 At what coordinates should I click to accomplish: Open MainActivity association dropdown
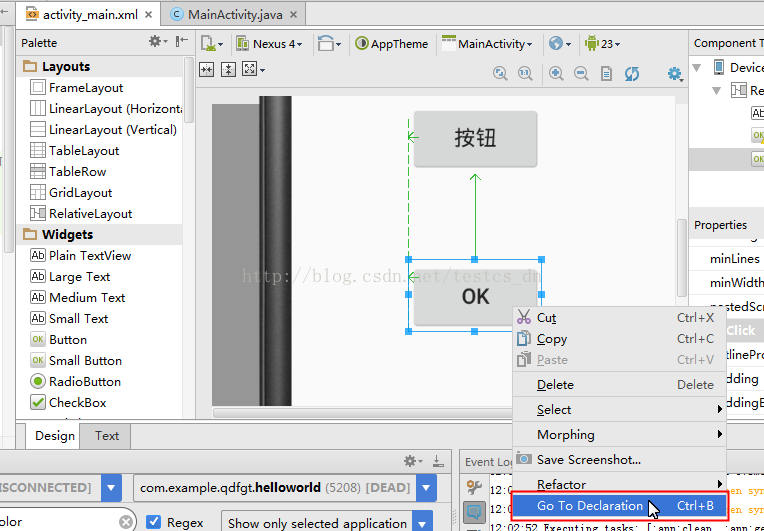pyautogui.click(x=487, y=44)
